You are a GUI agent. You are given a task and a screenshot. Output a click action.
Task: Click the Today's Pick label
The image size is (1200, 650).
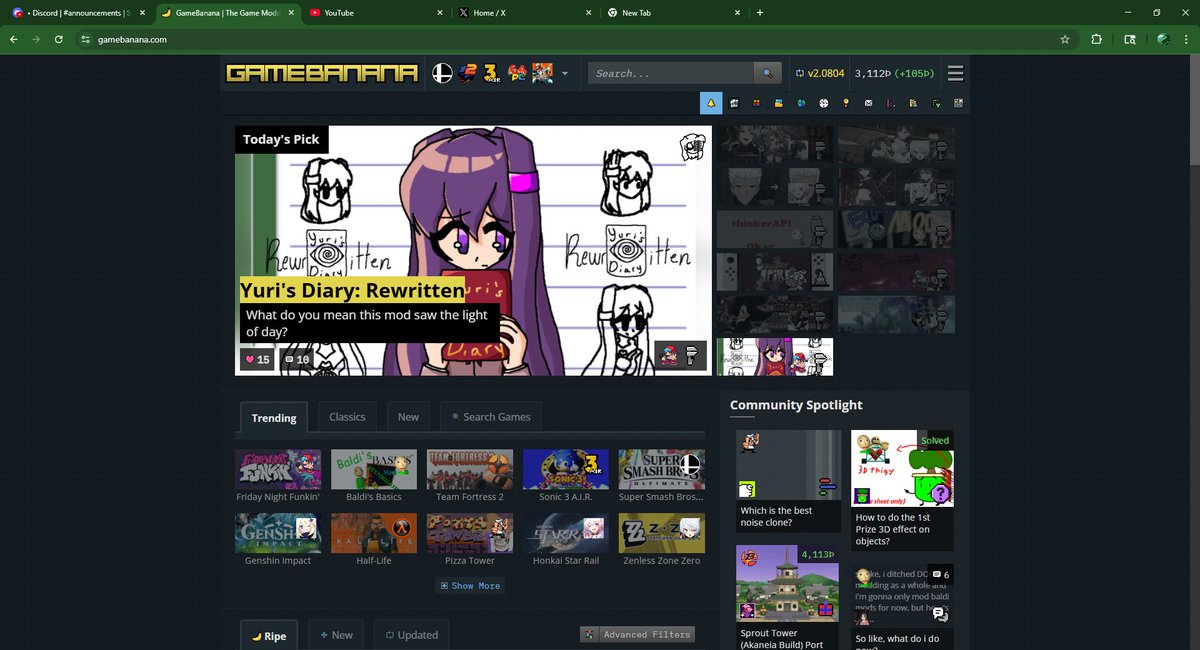point(281,139)
